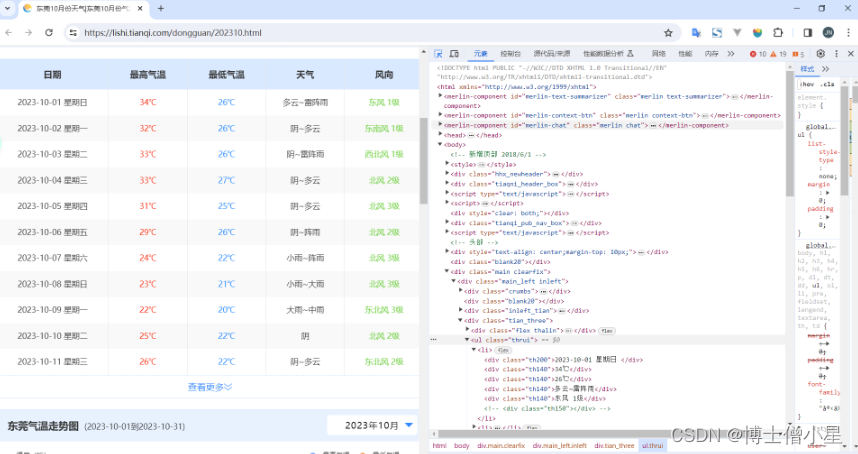
Task: Select the div.tian_three breadcrumb
Action: pos(614,446)
